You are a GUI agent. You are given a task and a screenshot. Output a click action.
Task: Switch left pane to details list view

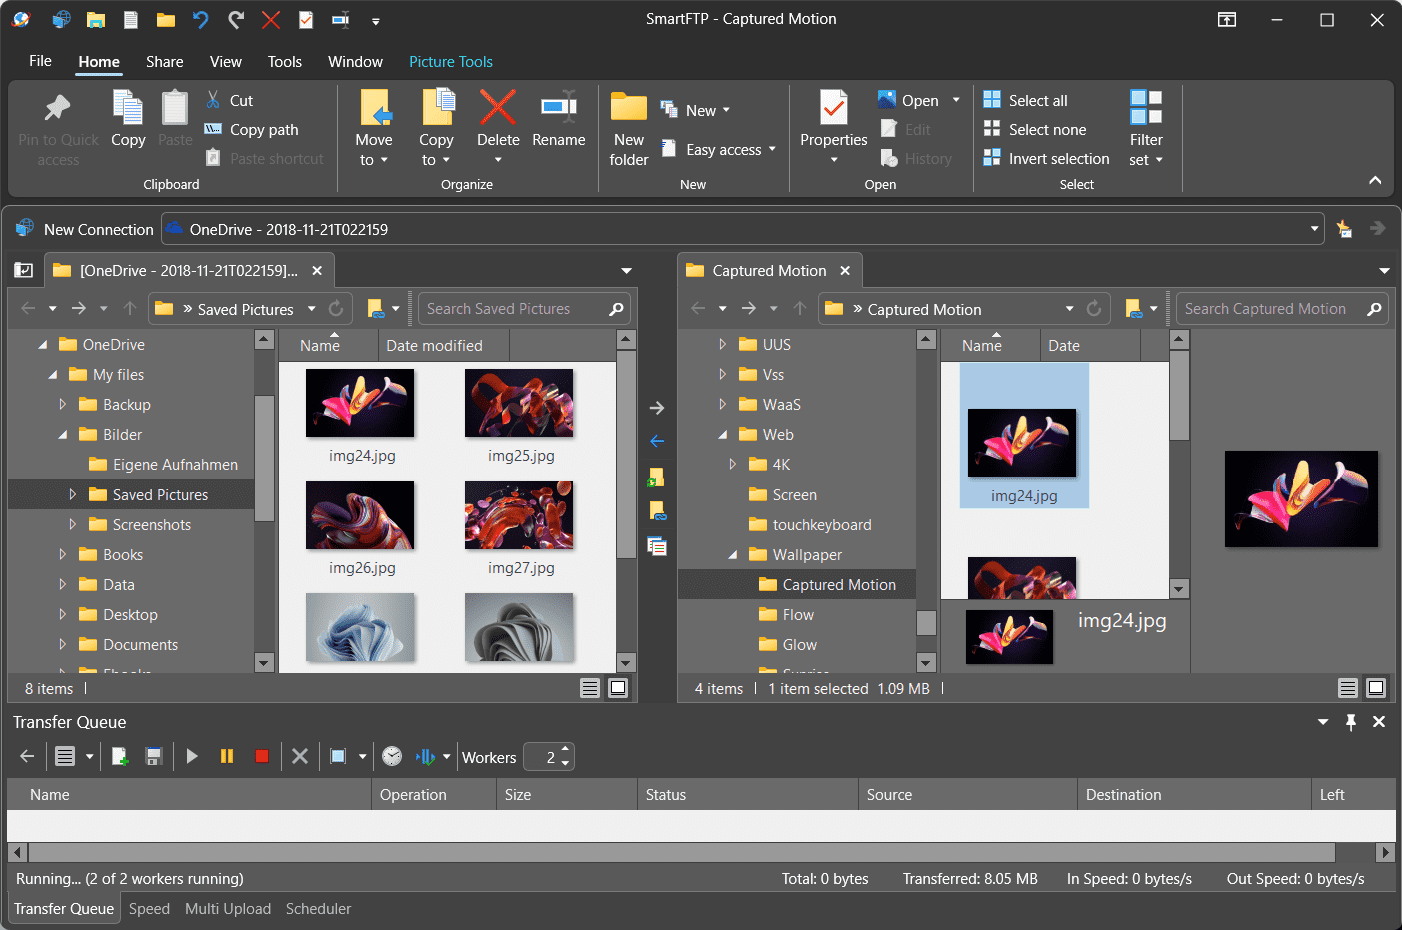coord(590,688)
